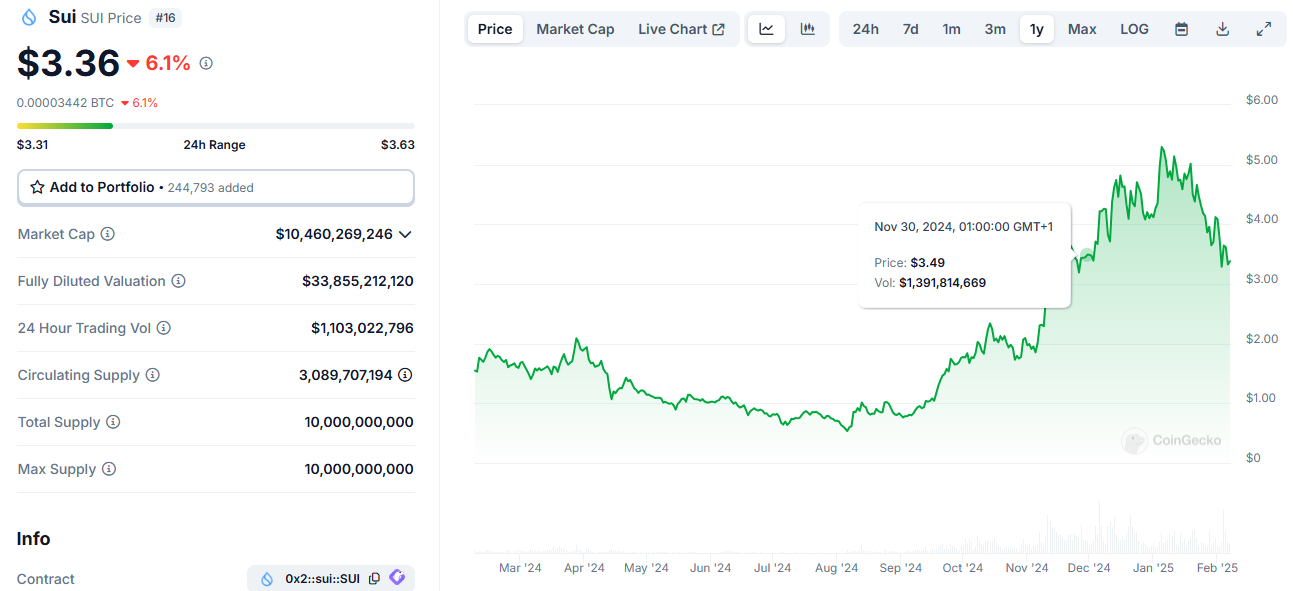Click the star icon in Add to Portfolio
Screen dimensions: 1293x591
coord(37,187)
